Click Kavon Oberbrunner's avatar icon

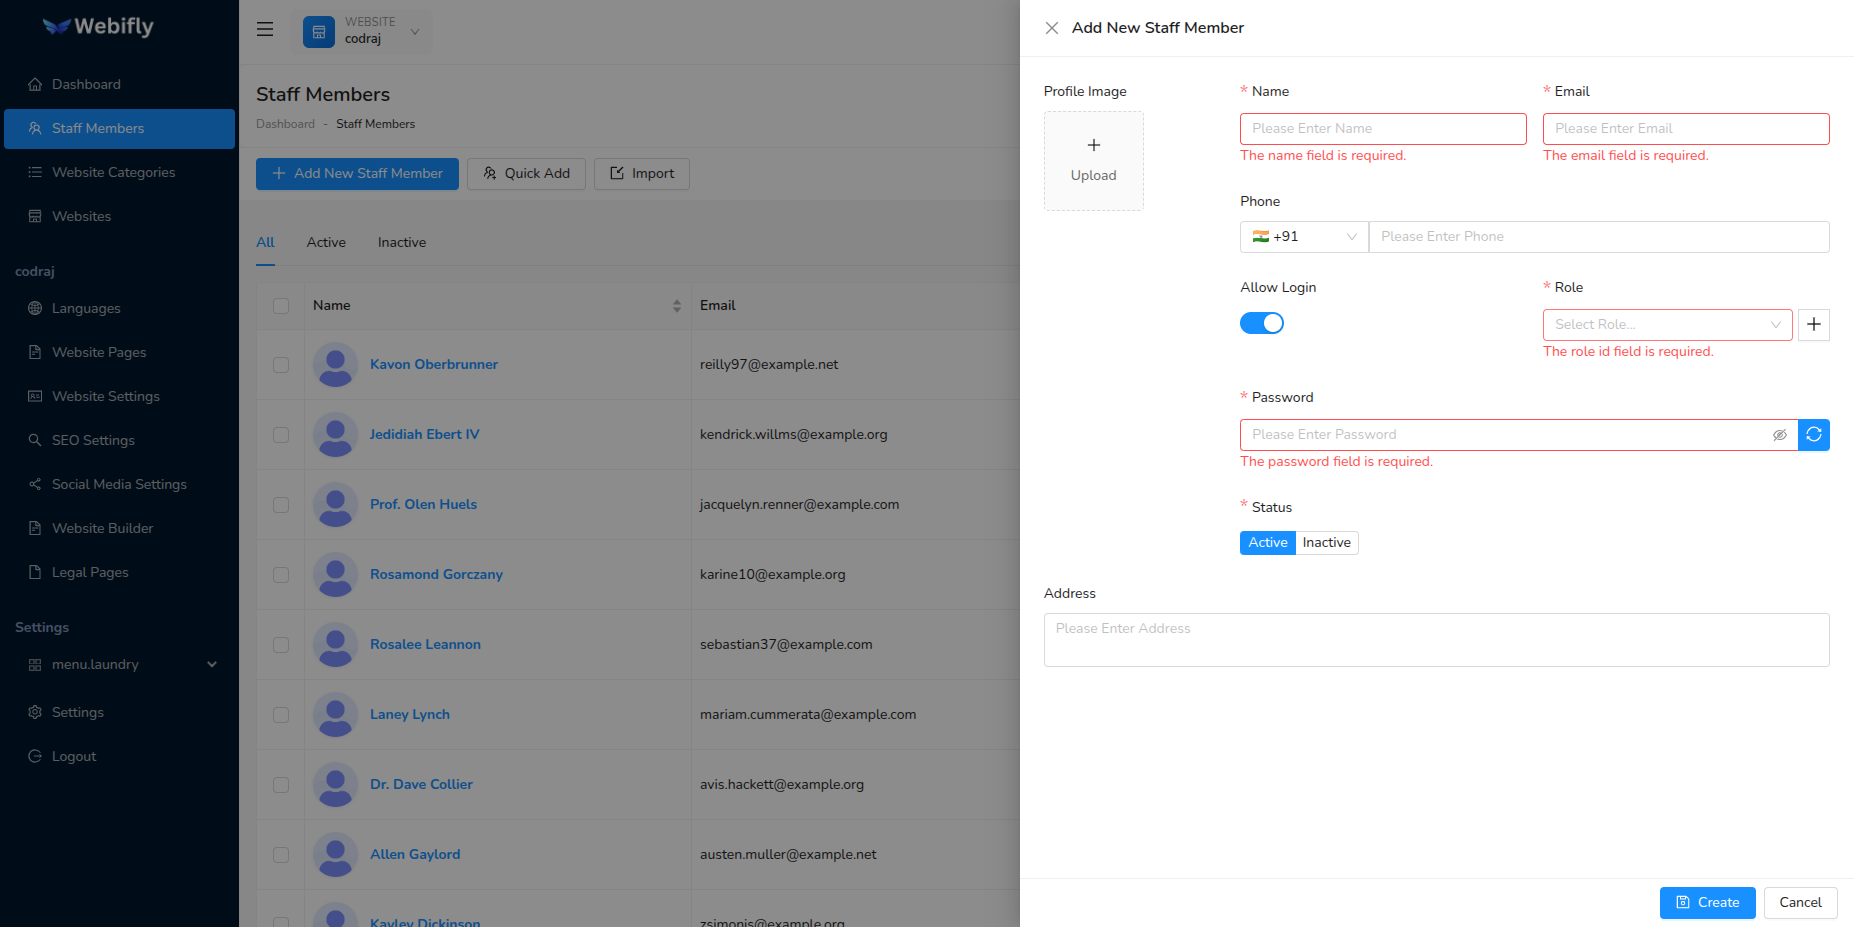click(335, 365)
